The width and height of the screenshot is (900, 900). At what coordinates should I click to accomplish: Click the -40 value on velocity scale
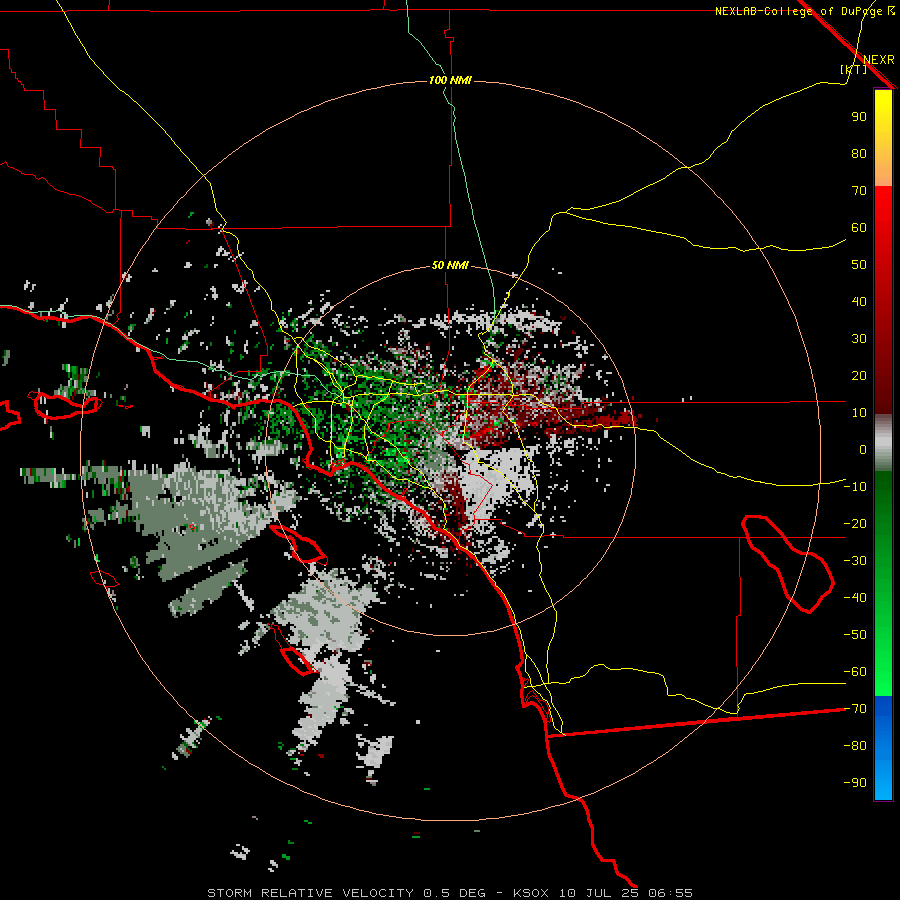855,598
